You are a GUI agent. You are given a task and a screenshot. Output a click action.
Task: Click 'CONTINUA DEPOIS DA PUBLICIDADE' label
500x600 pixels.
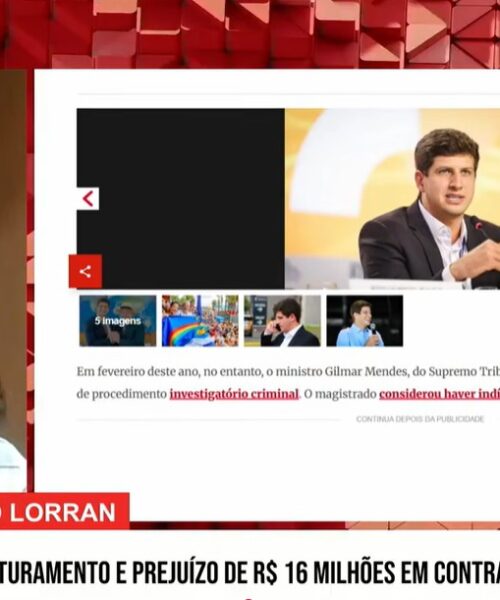[x=420, y=419]
